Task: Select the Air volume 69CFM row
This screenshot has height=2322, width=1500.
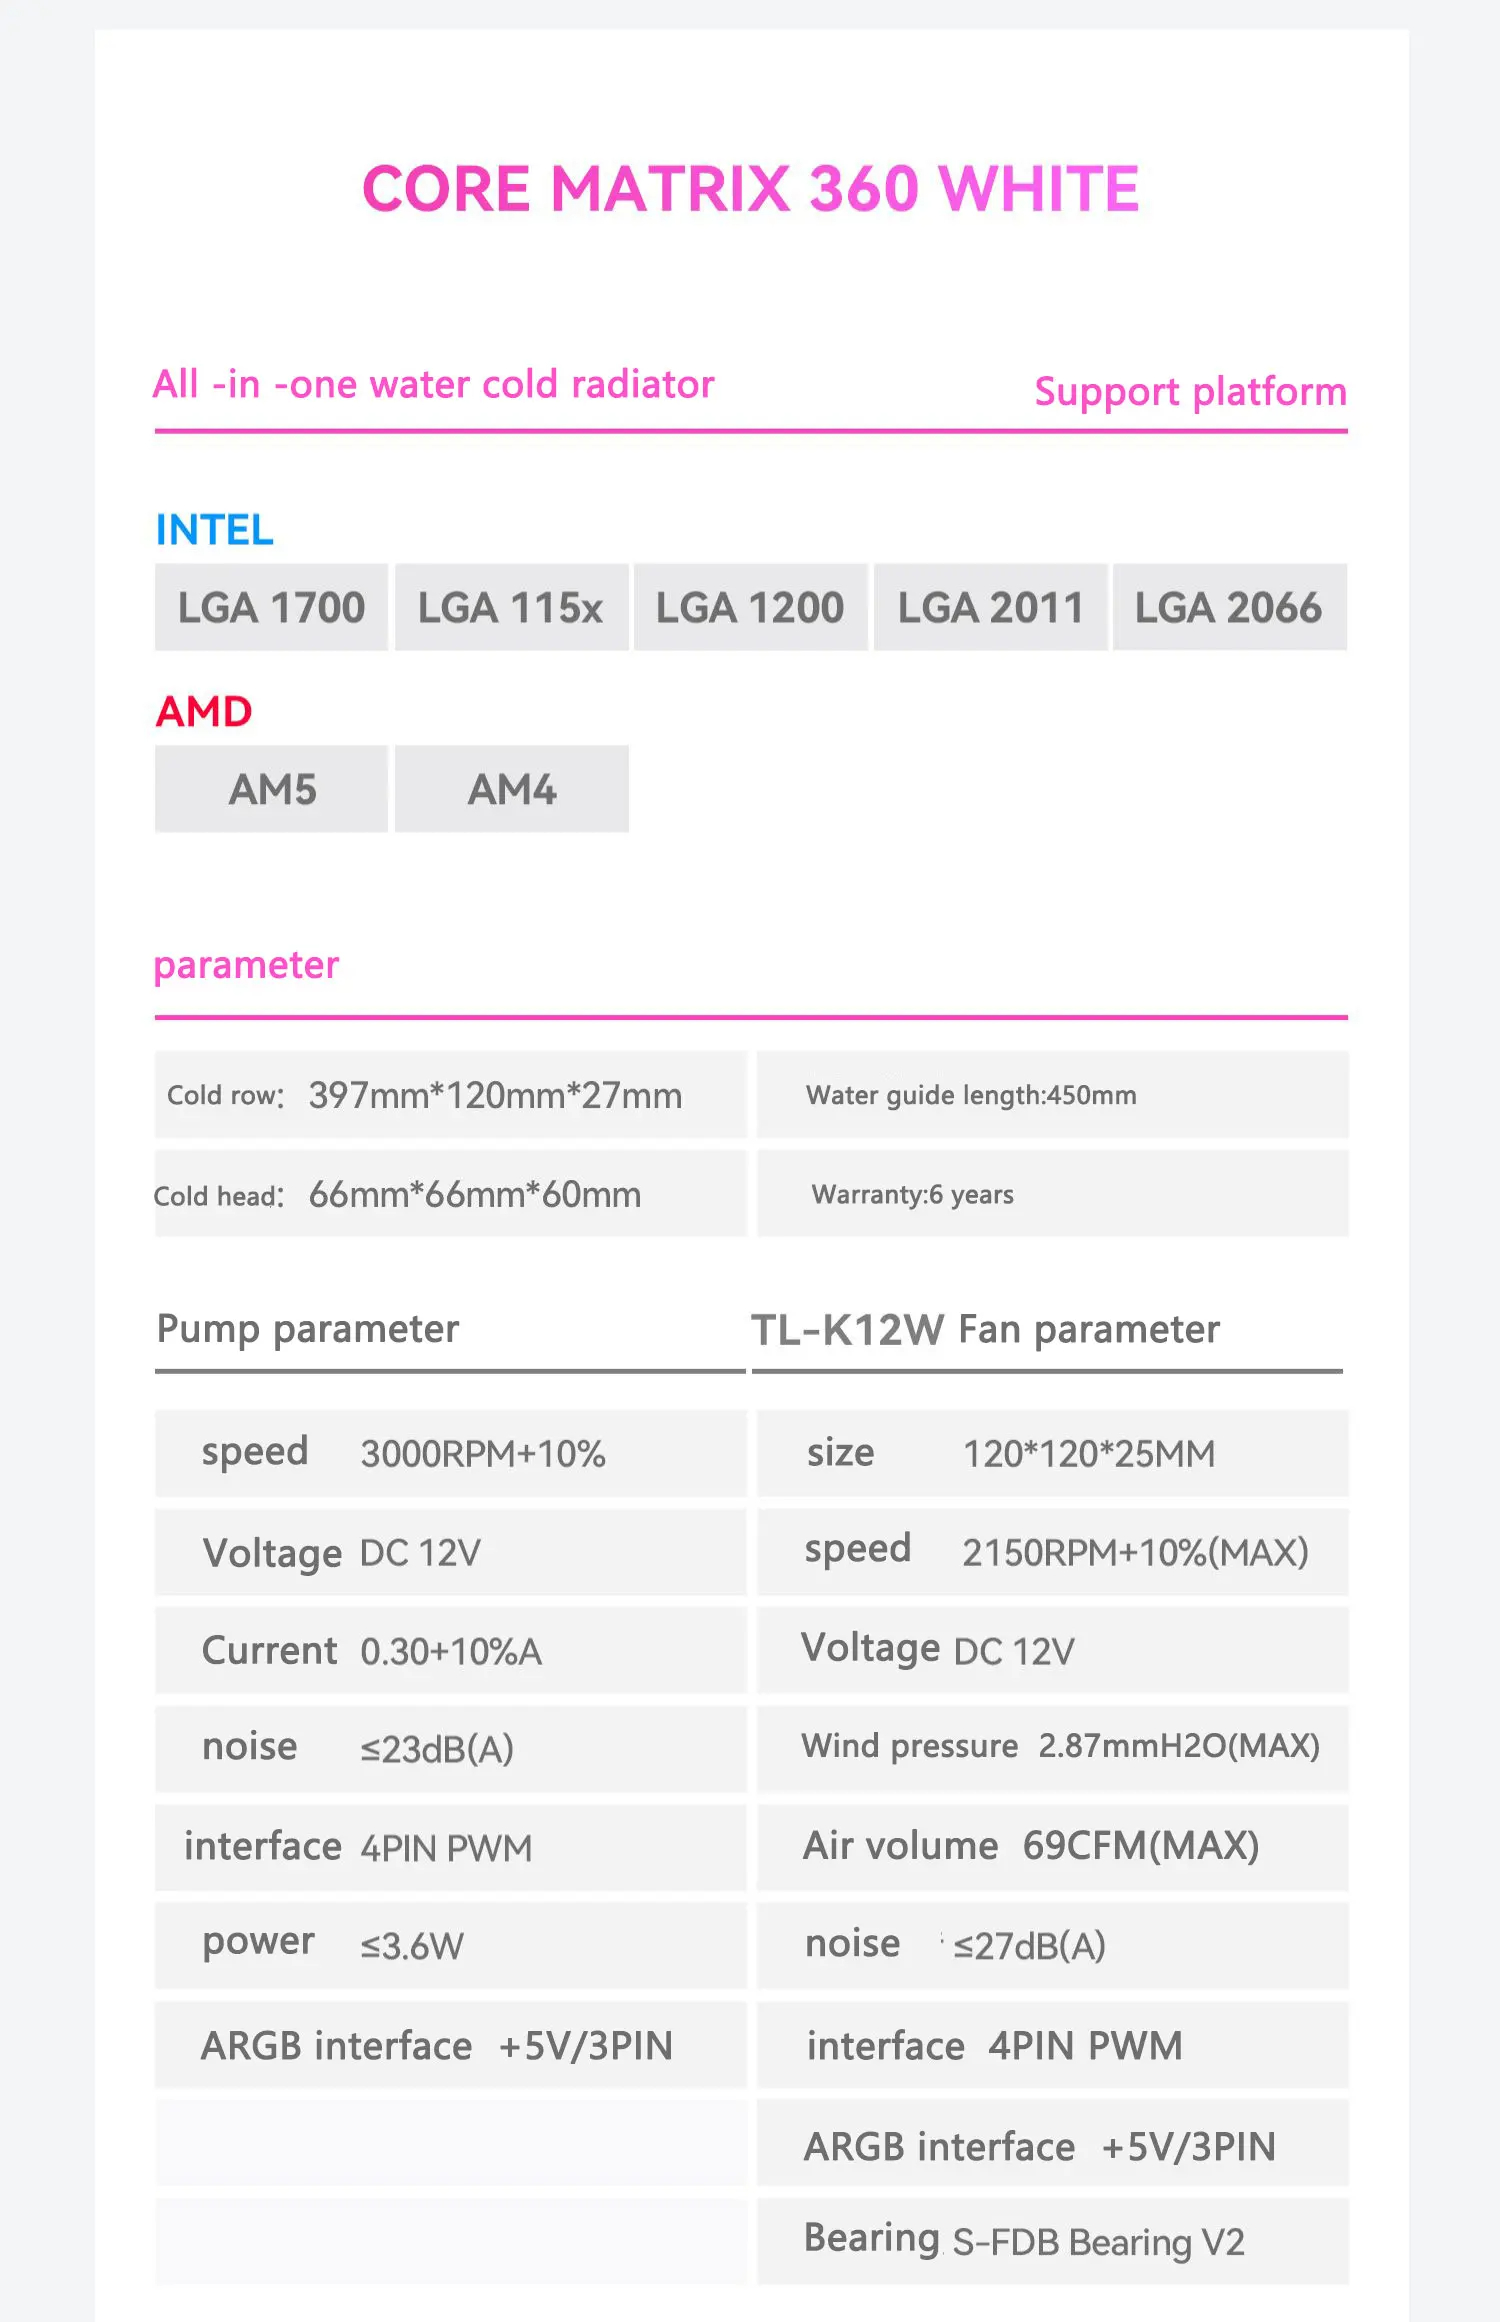Action: 1052,1846
